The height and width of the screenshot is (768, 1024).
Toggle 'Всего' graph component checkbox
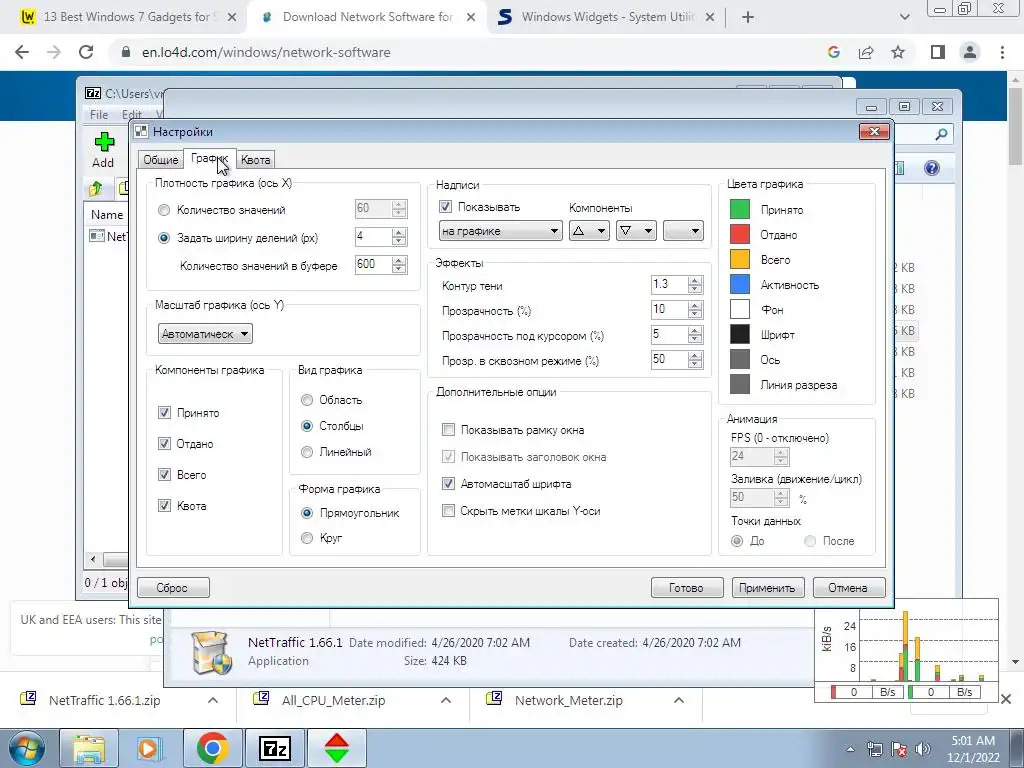click(164, 475)
